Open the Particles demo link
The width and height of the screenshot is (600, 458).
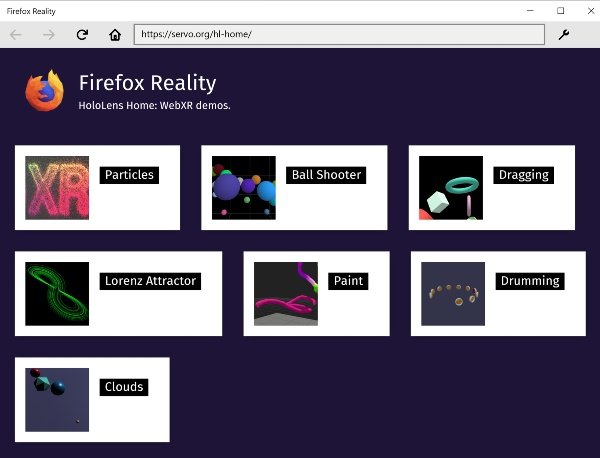pyautogui.click(x=129, y=175)
